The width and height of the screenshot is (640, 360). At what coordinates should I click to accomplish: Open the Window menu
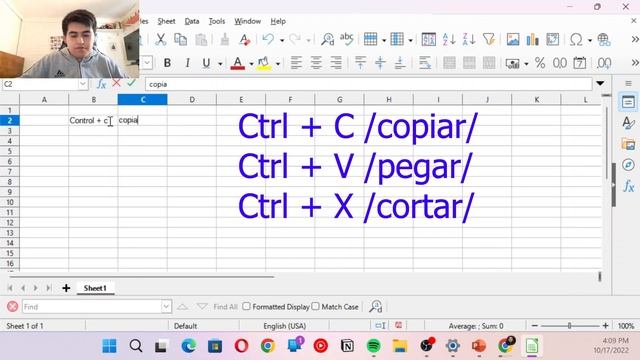click(247, 21)
